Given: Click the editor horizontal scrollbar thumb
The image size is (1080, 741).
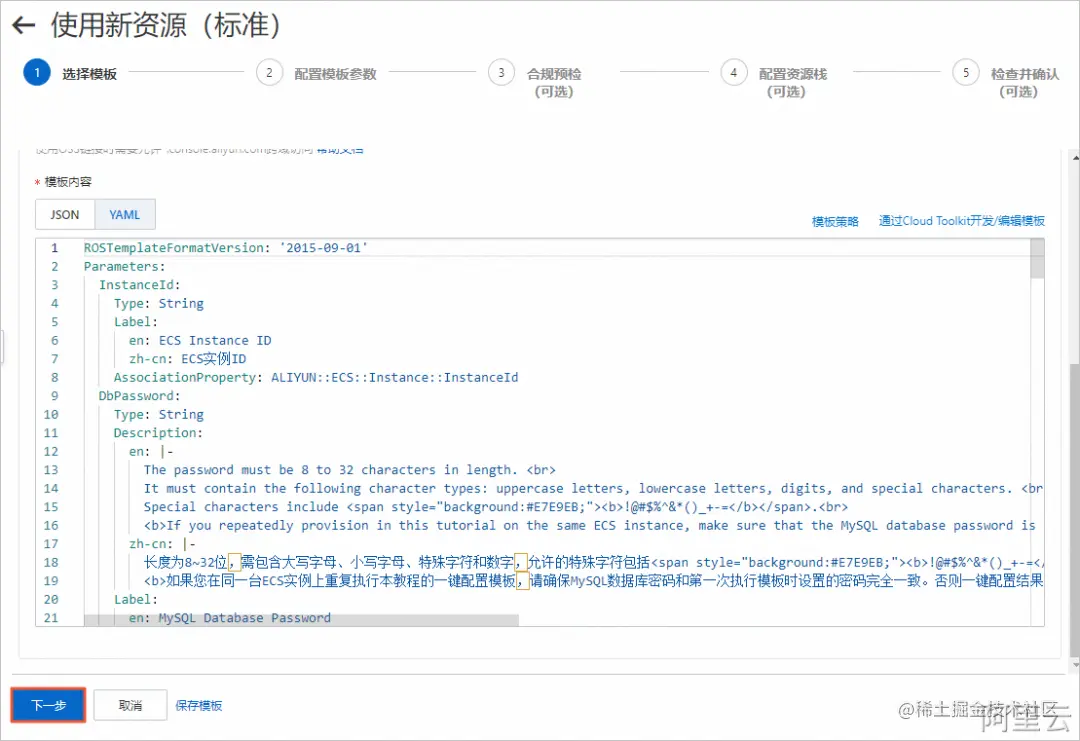Looking at the screenshot, I should point(302,620).
